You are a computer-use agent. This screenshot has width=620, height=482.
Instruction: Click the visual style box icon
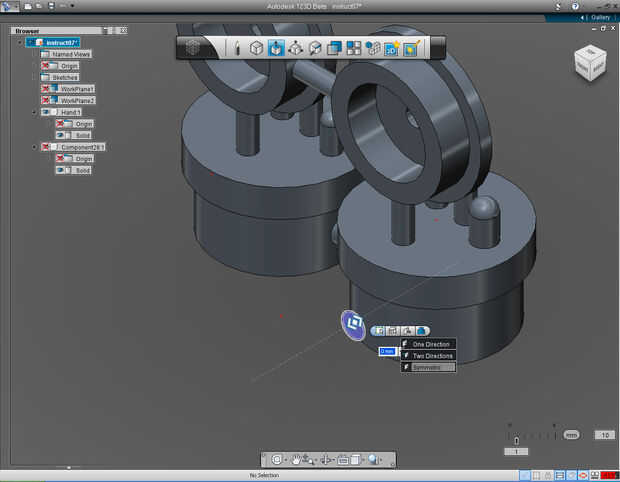[x=355, y=459]
